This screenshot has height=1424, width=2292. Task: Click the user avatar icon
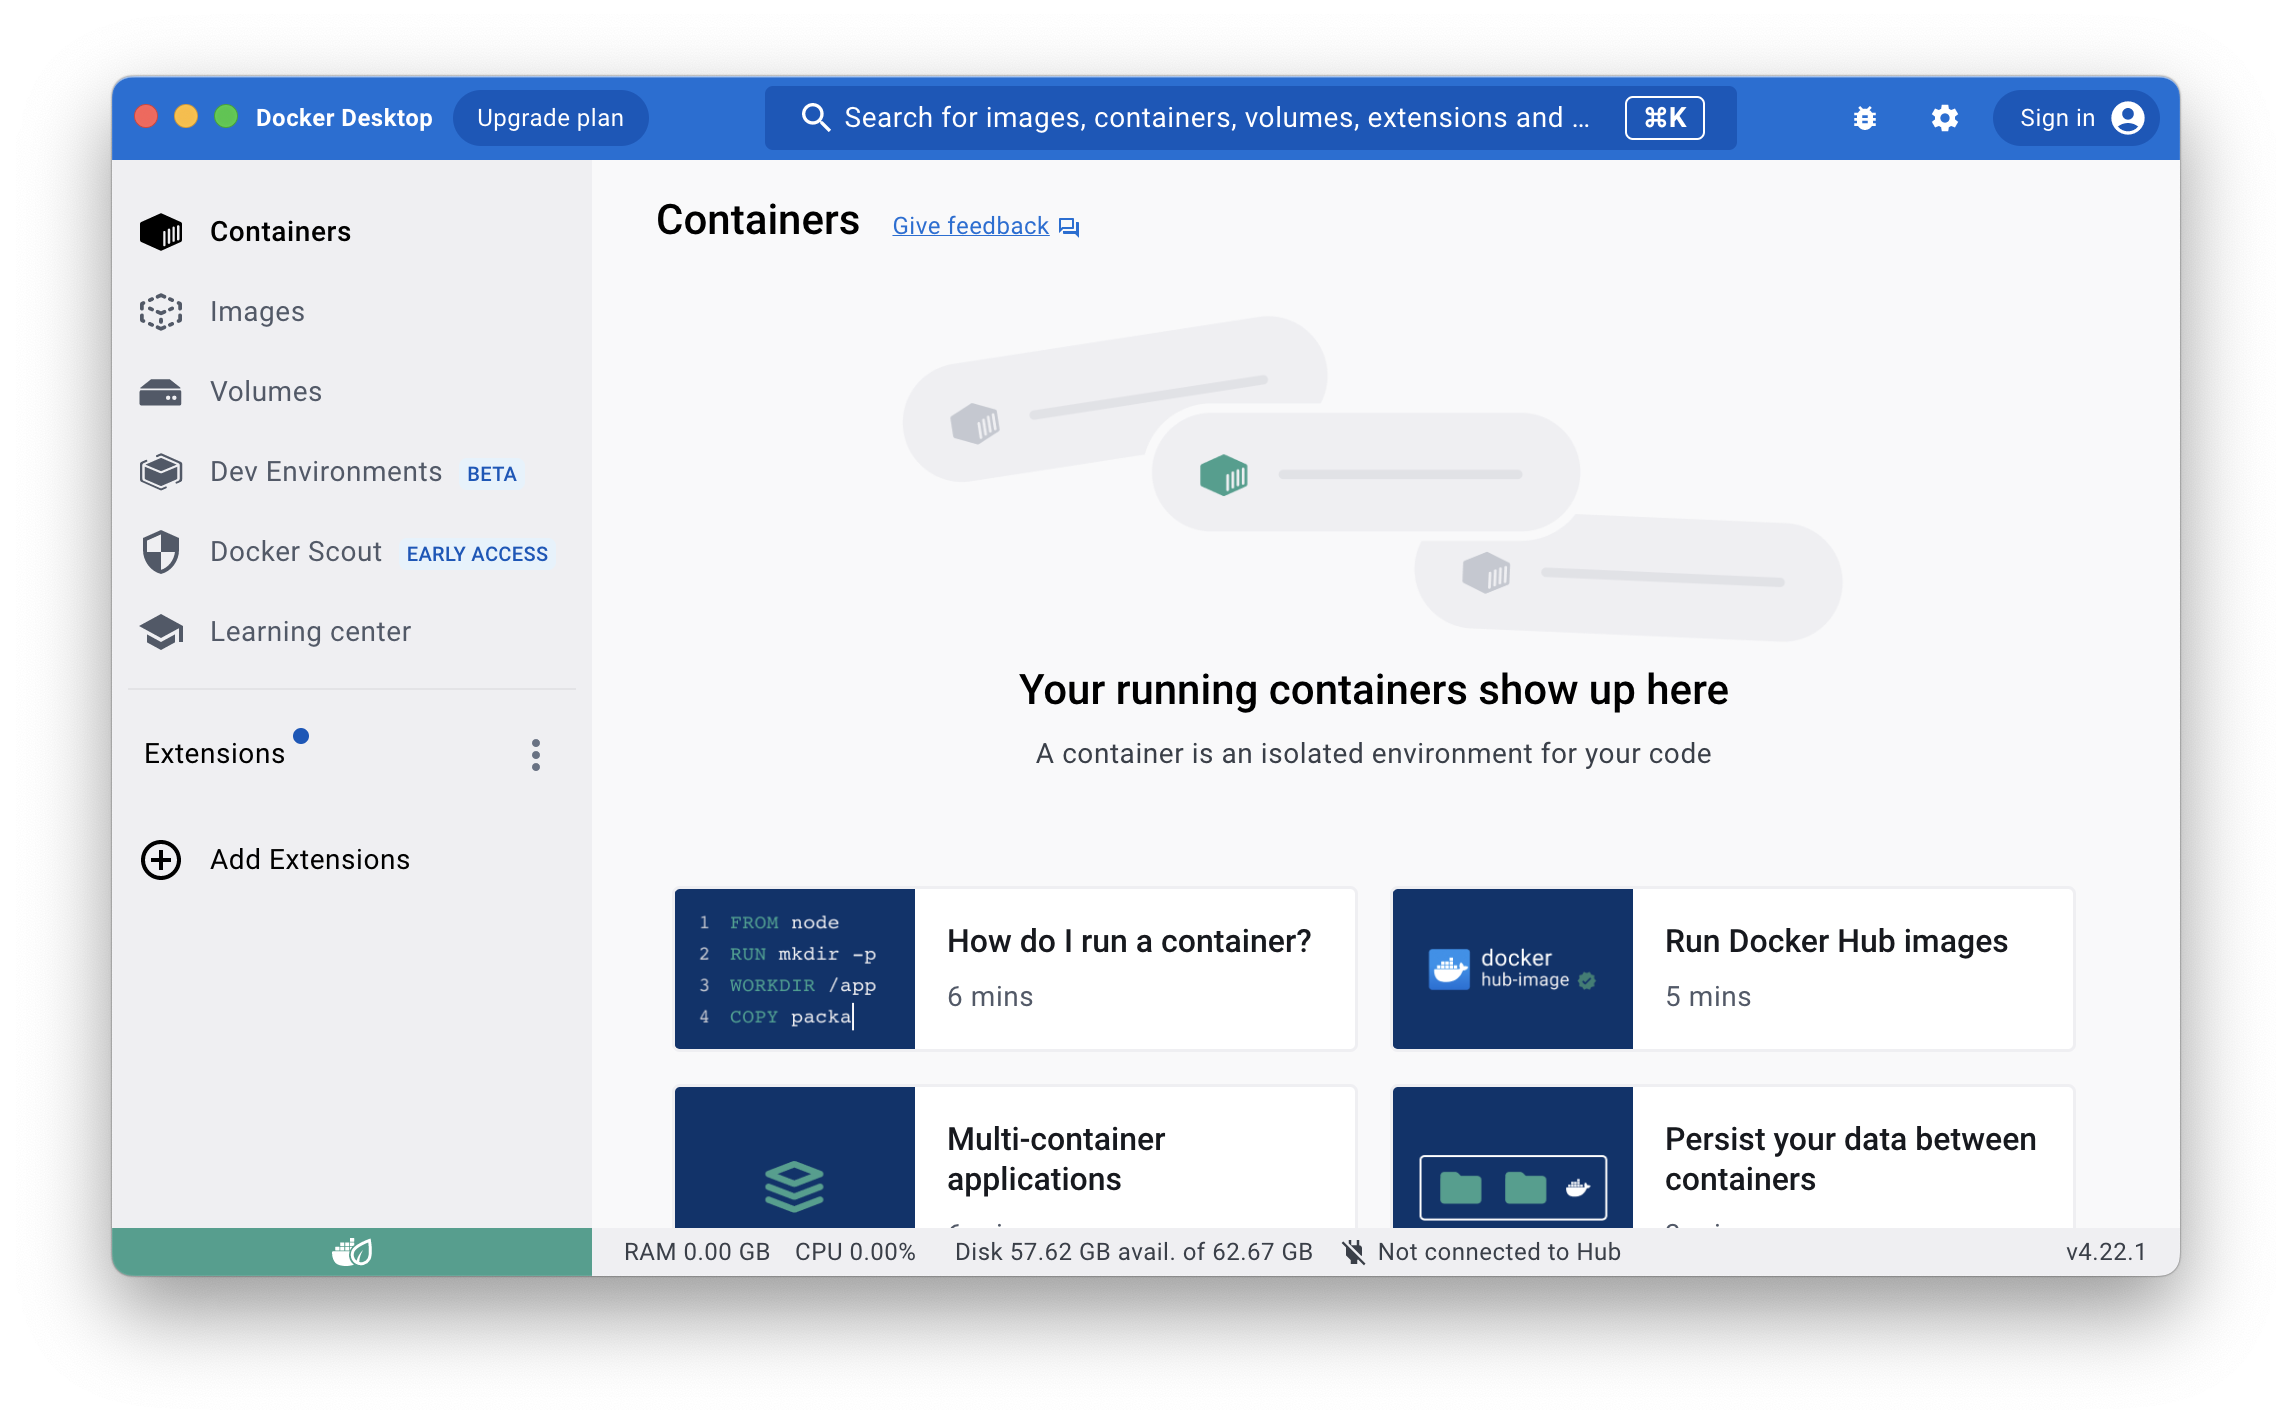[2127, 118]
